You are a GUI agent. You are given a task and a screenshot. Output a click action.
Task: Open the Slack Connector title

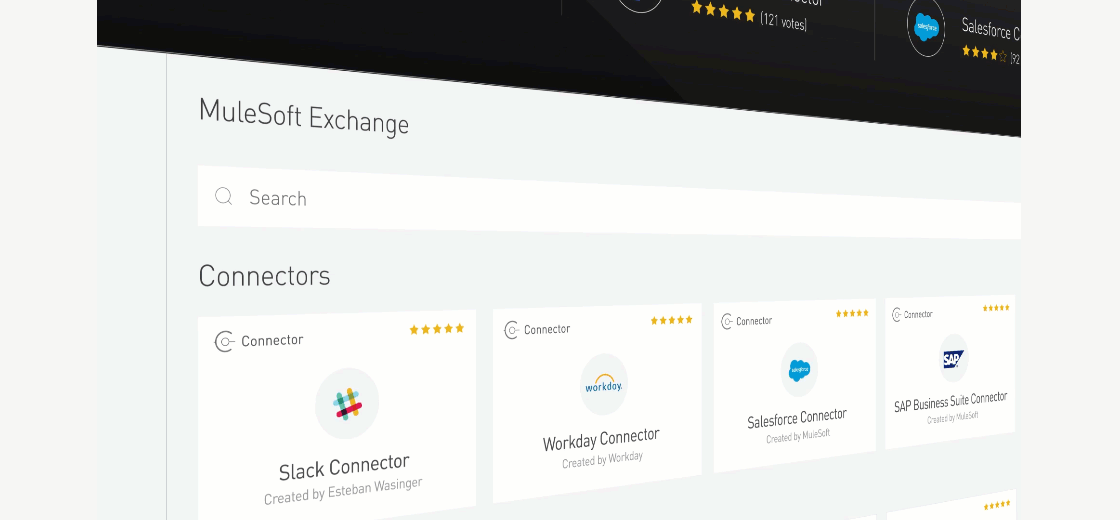pyautogui.click(x=344, y=468)
